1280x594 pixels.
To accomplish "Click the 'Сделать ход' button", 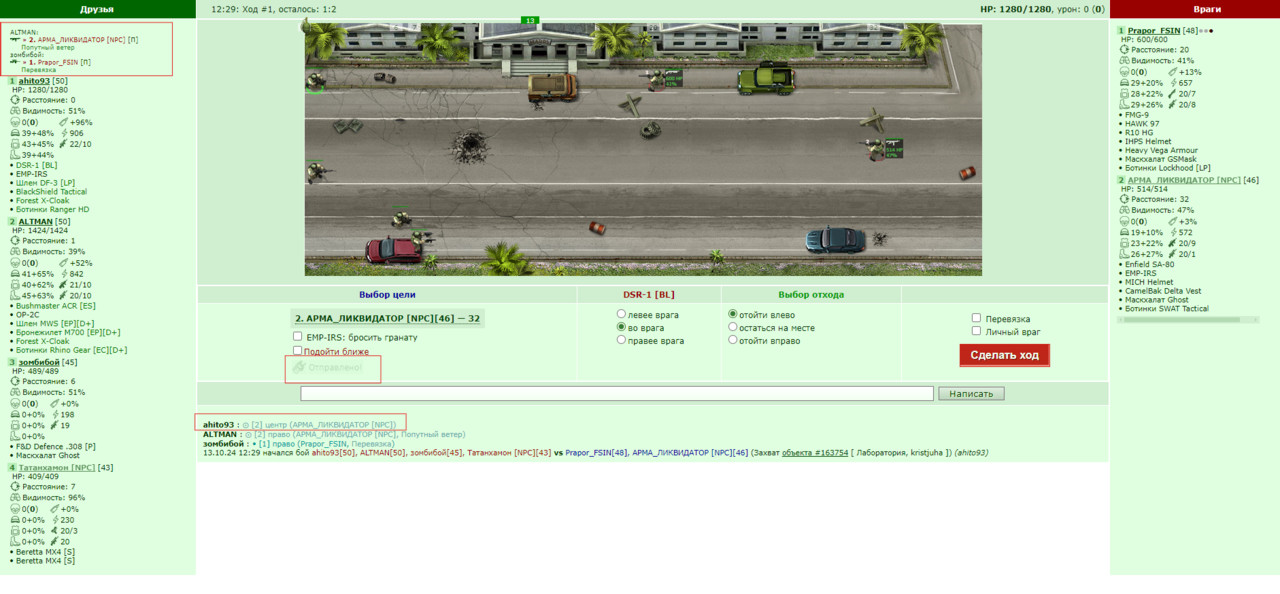I will click(1004, 355).
